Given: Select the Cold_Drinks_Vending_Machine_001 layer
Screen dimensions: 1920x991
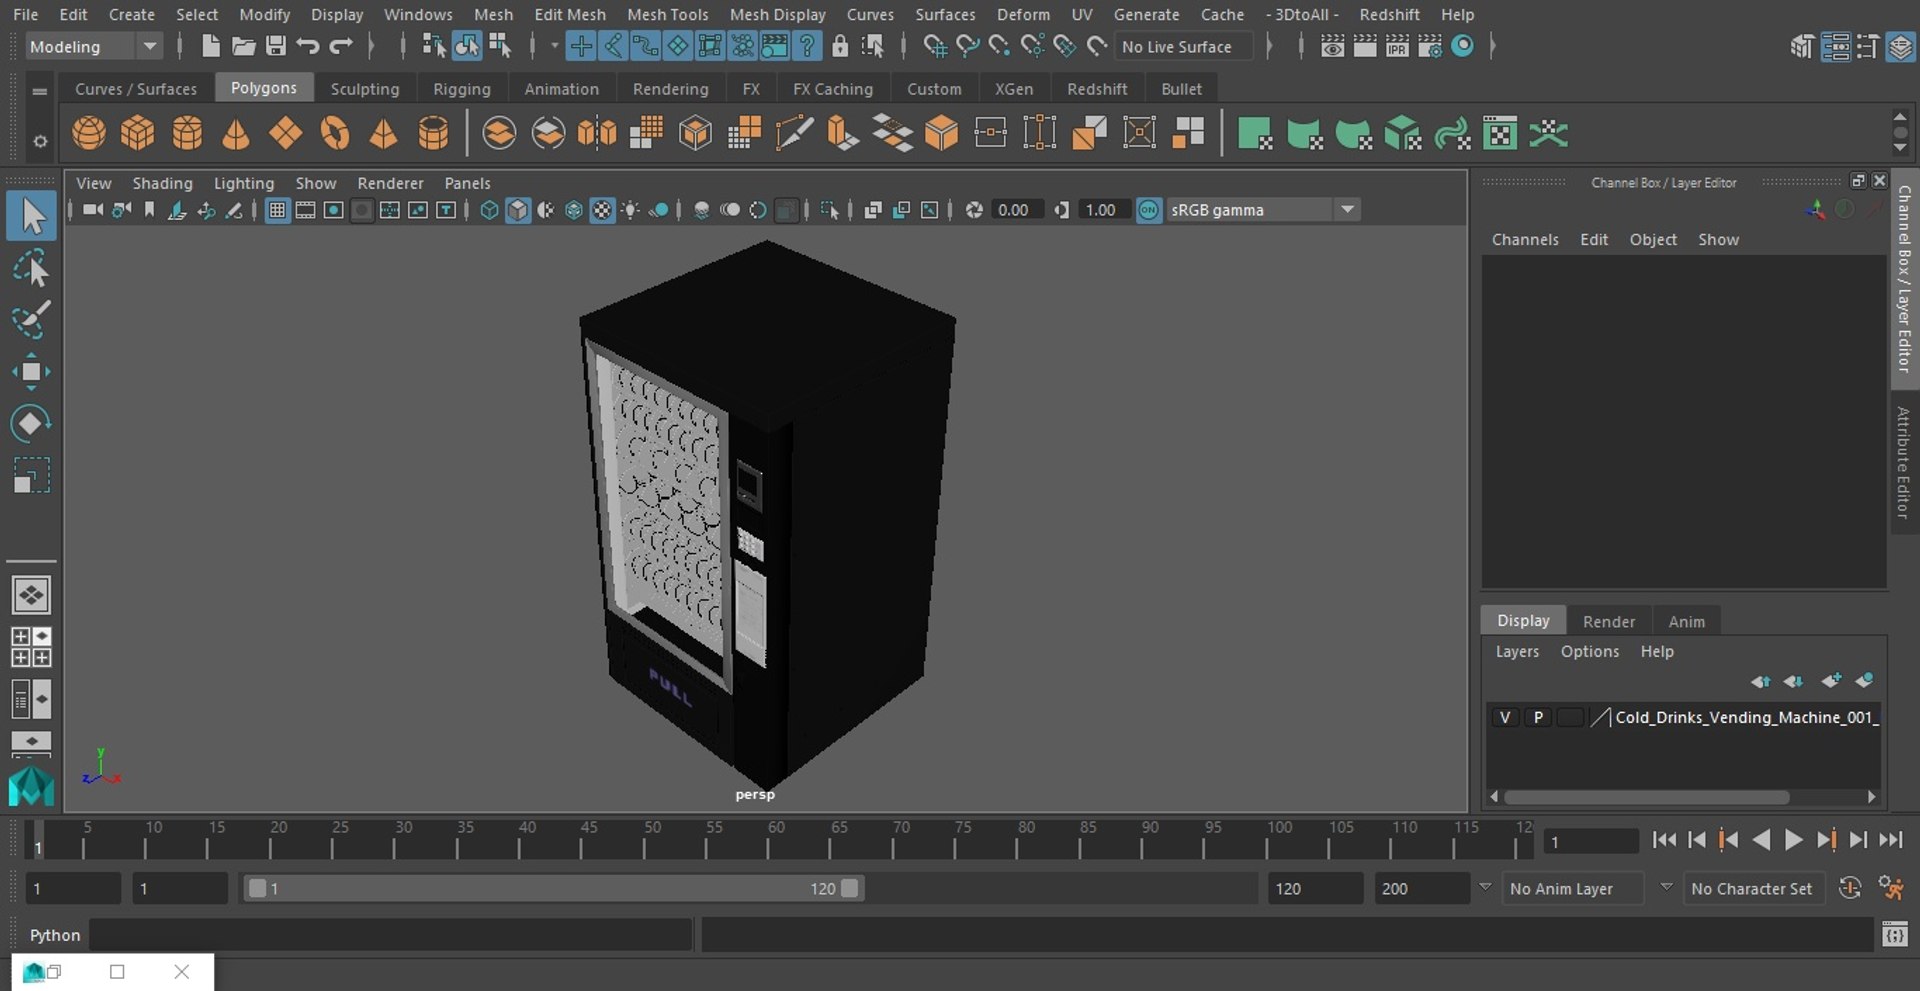Looking at the screenshot, I should click(1745, 717).
